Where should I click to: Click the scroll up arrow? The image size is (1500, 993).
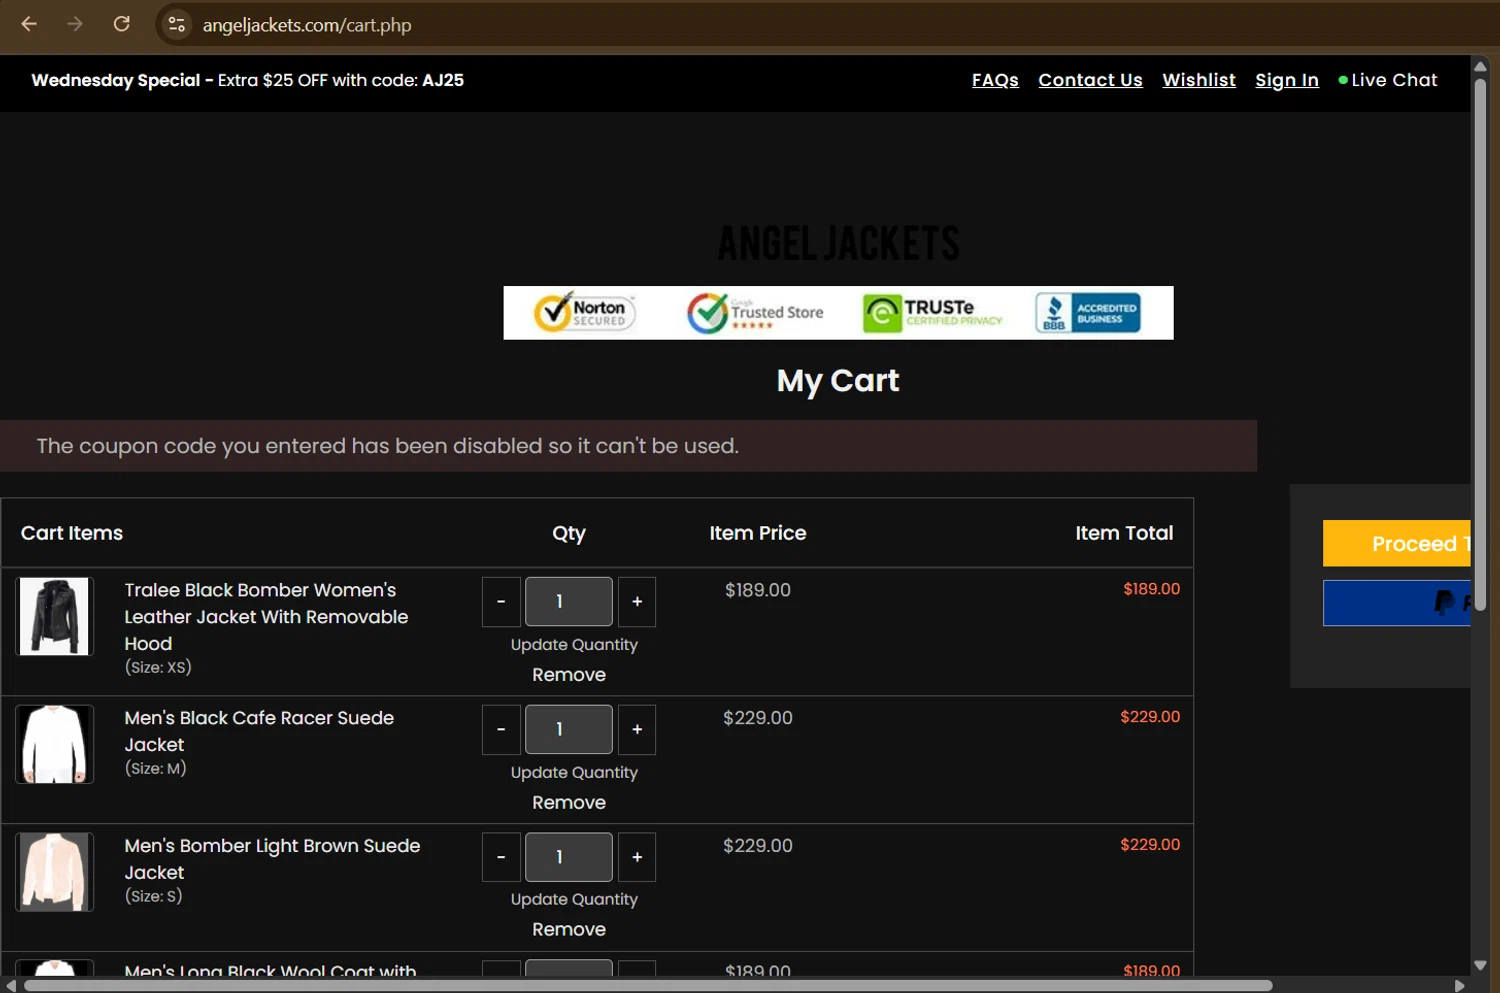(x=1481, y=66)
